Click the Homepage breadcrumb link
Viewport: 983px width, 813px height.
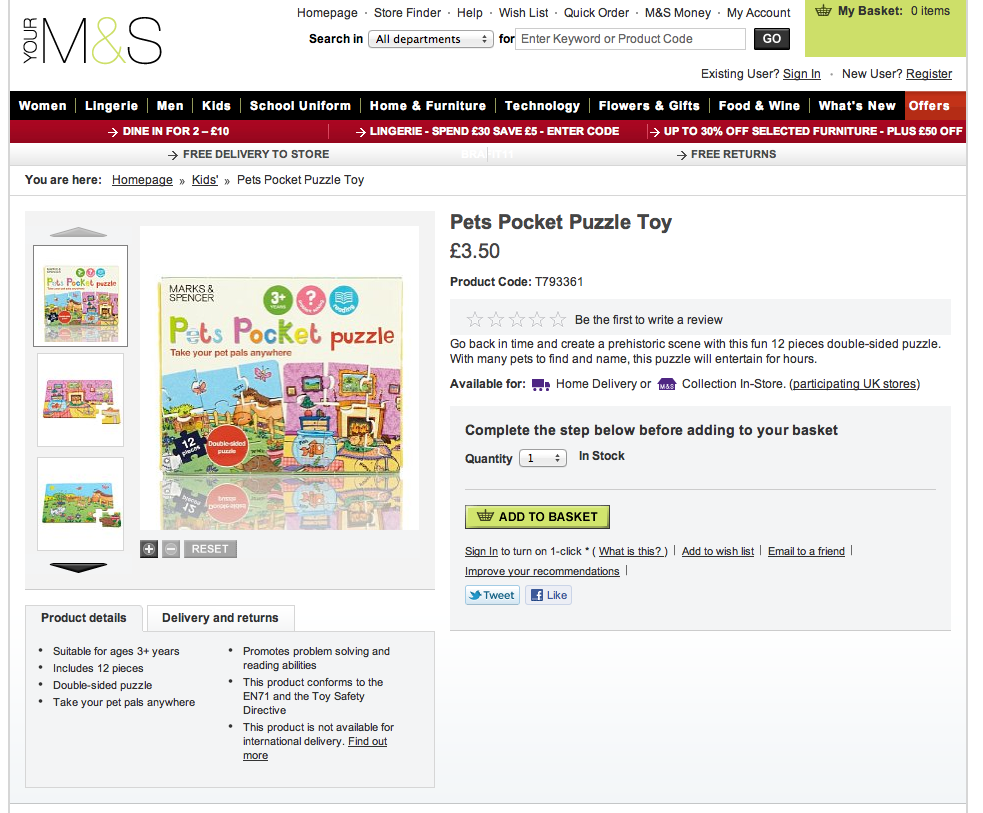tap(142, 180)
